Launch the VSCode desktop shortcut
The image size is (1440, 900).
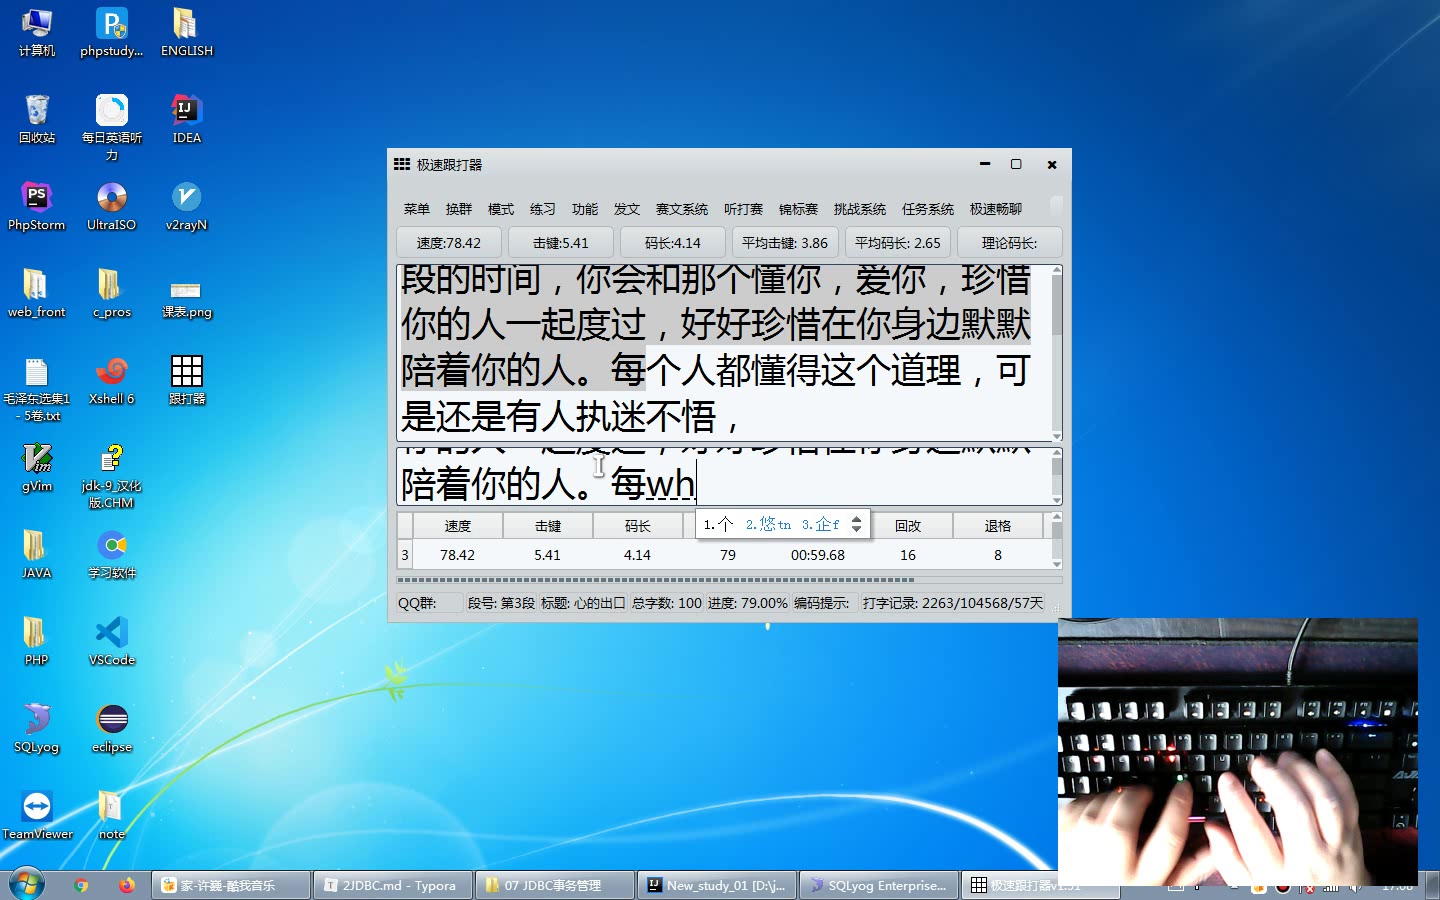tap(112, 641)
